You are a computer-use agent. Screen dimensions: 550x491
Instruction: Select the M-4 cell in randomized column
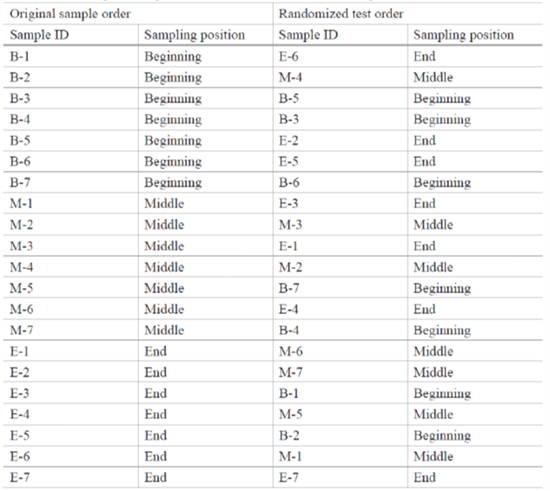pyautogui.click(x=340, y=77)
